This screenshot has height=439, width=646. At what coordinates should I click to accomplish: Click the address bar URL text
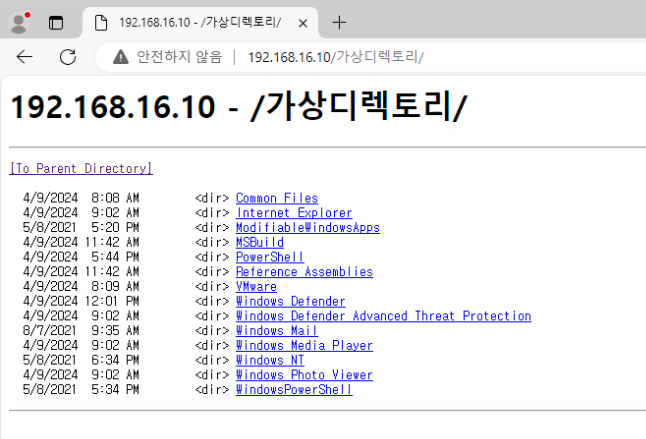336,57
